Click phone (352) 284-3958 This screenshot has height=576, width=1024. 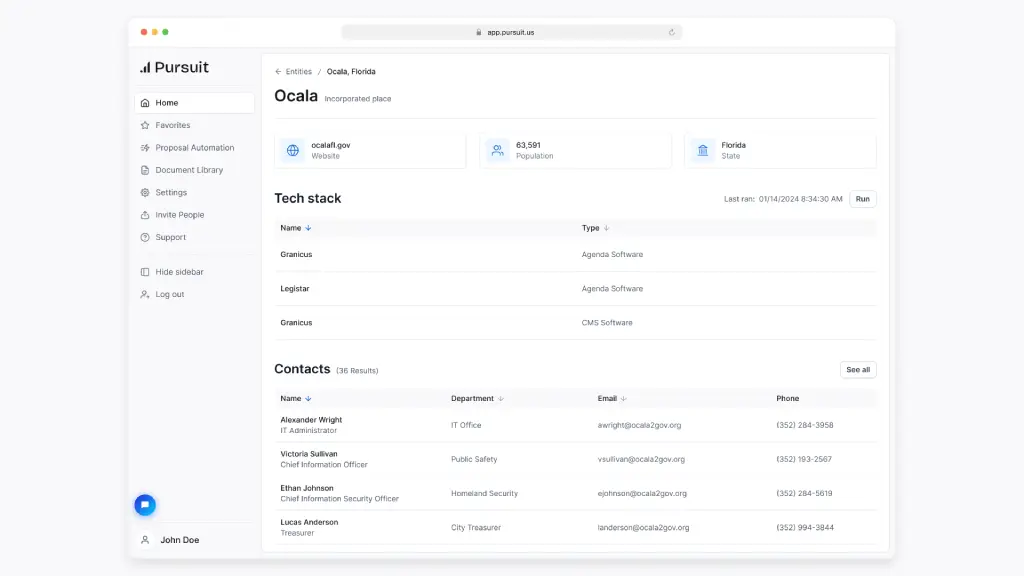coord(805,425)
